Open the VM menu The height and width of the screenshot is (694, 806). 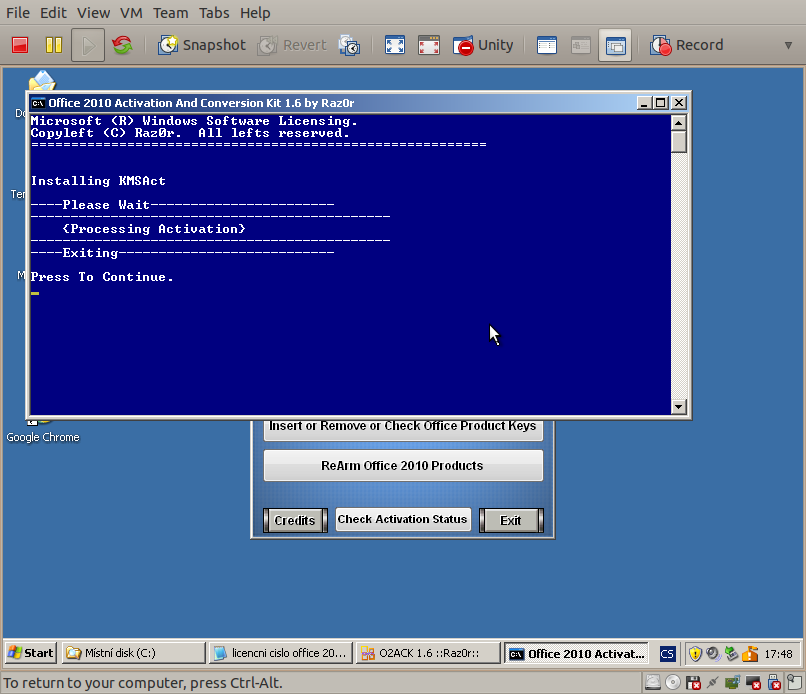coord(132,13)
